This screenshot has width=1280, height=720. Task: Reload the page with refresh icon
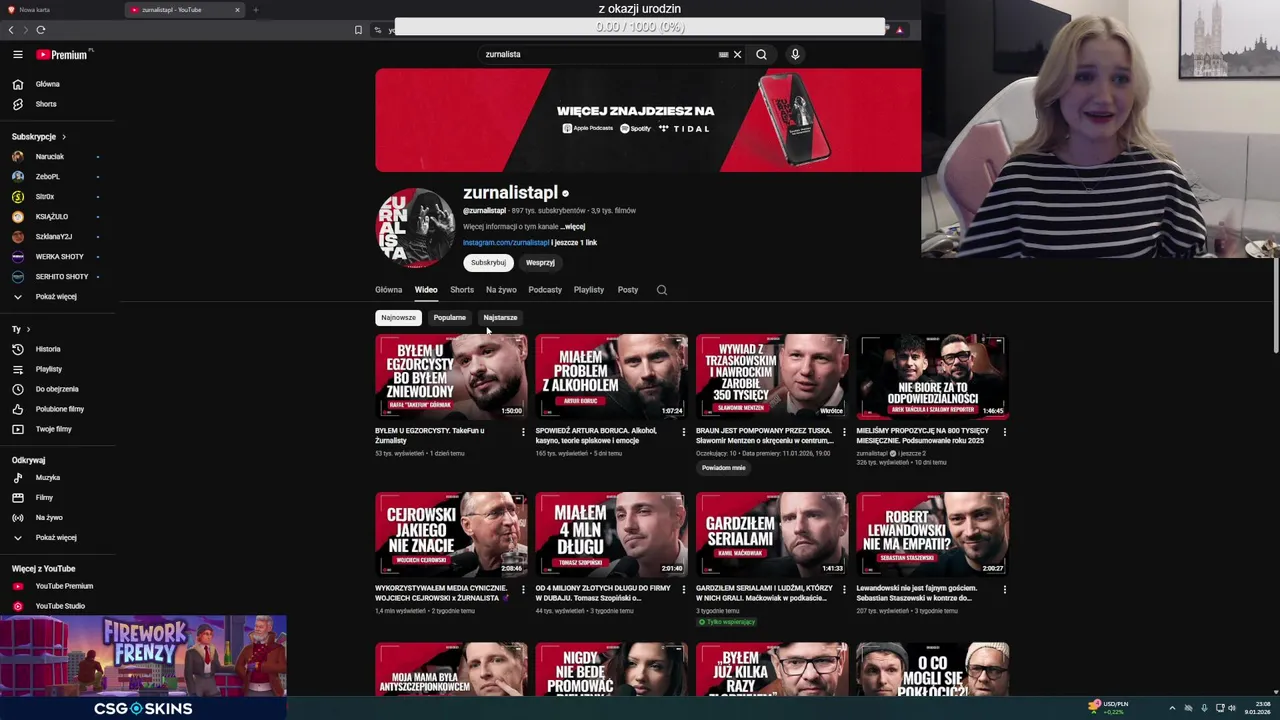tap(41, 30)
